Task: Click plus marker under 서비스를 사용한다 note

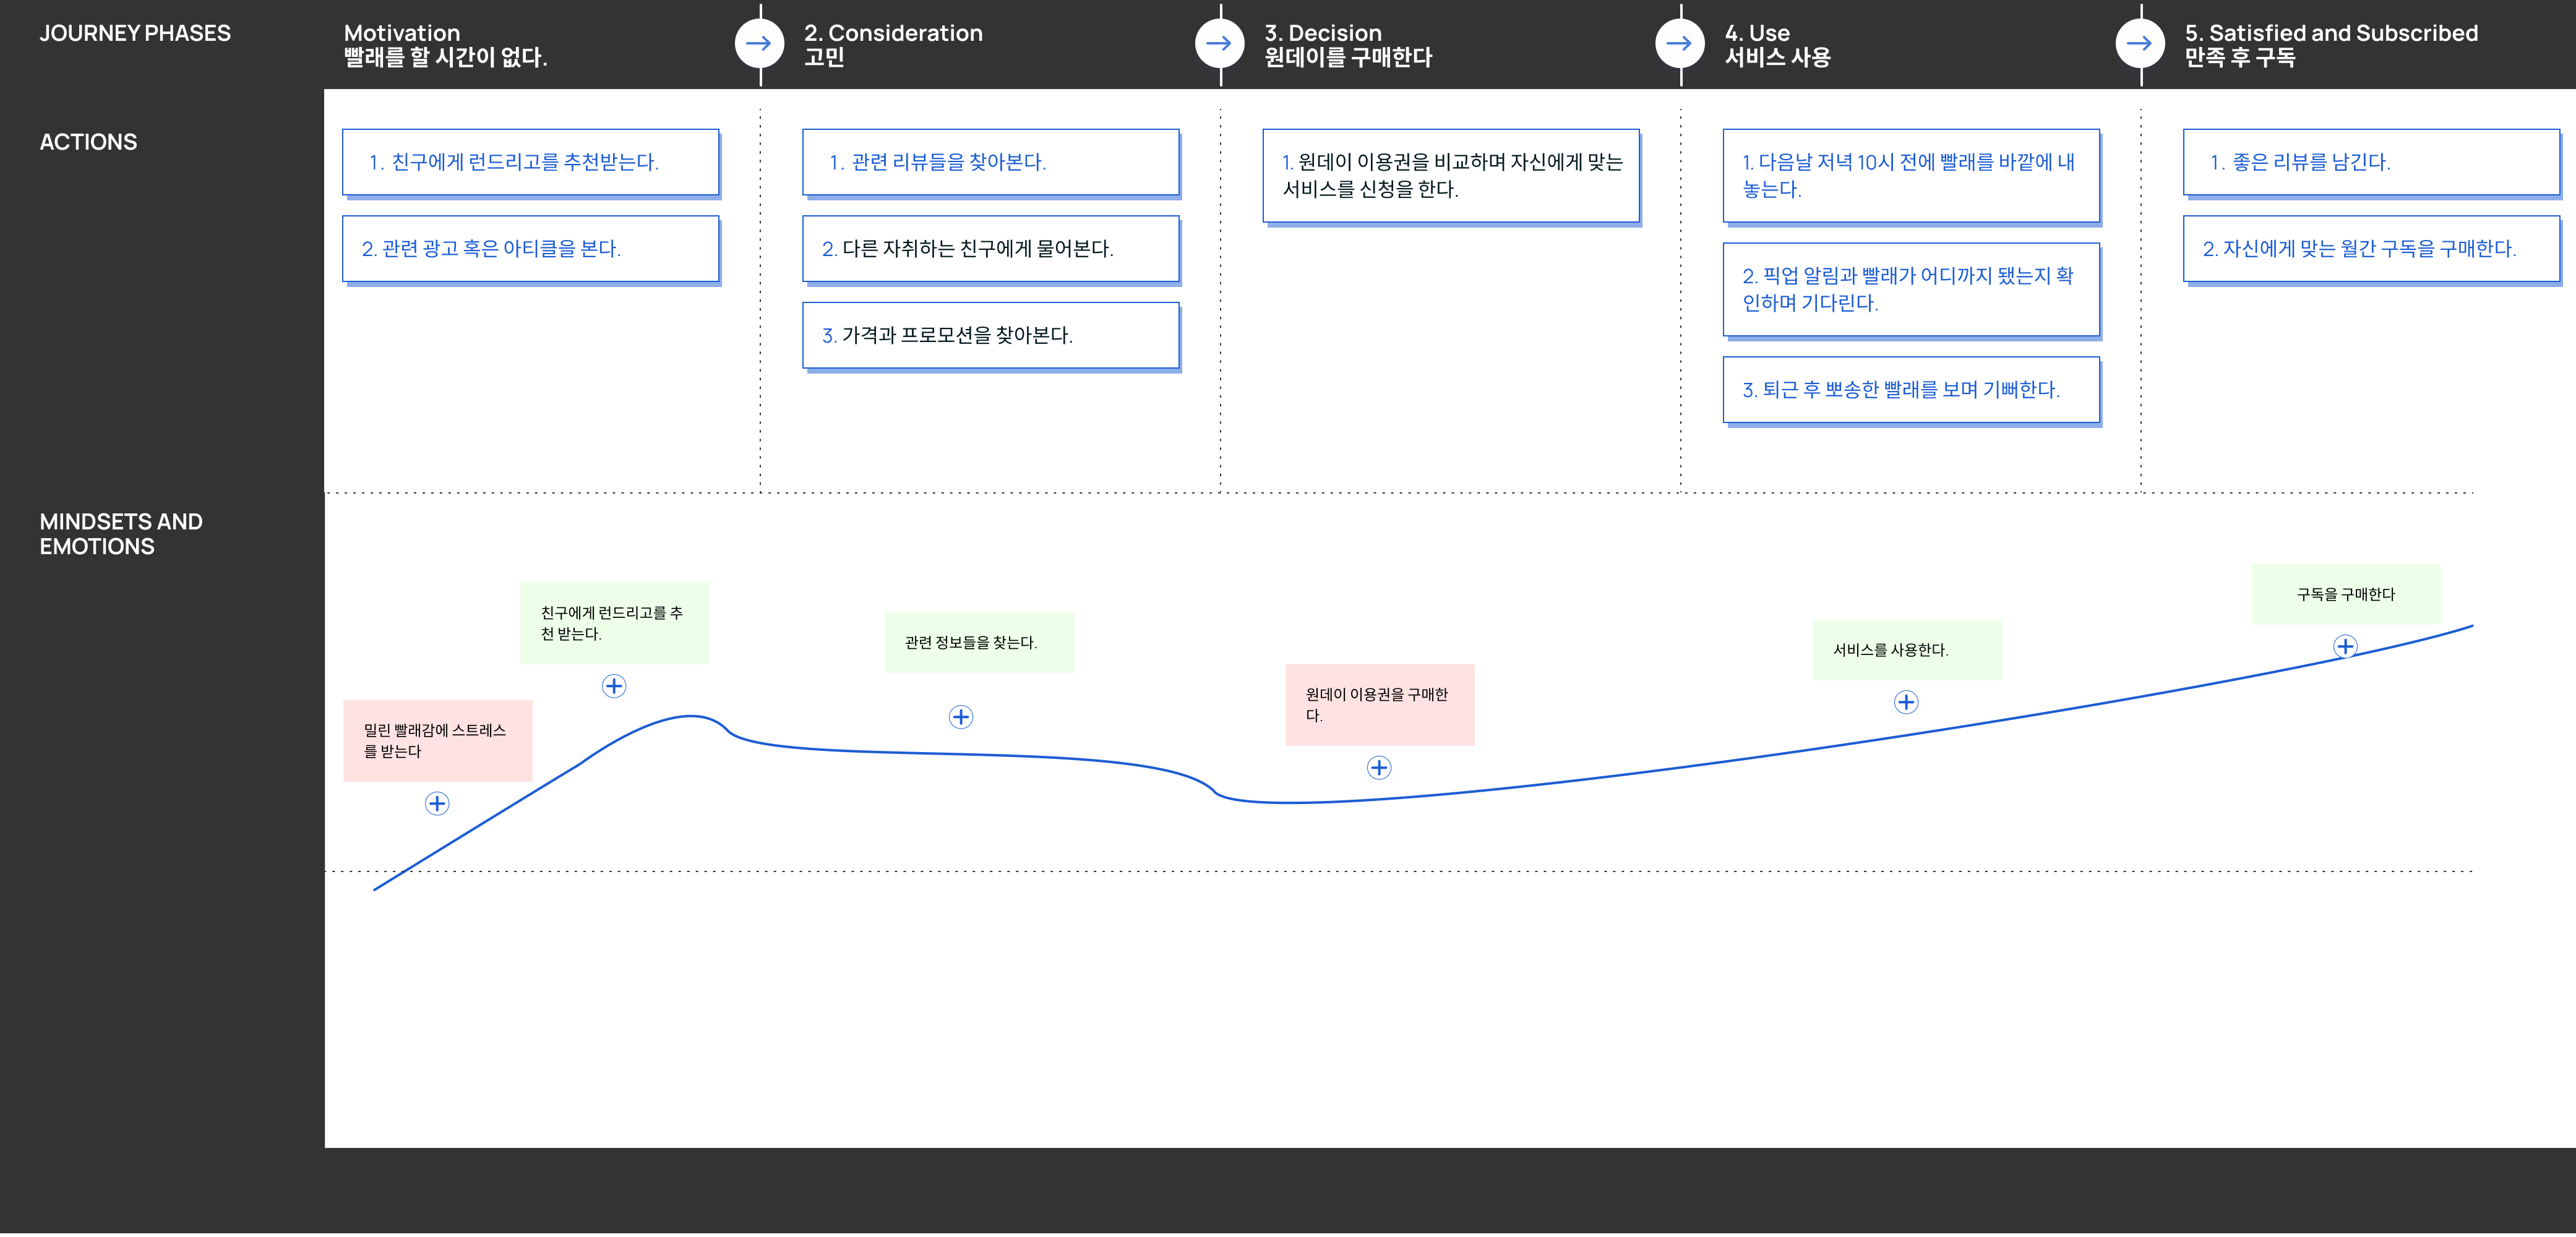Action: pyautogui.click(x=1906, y=701)
